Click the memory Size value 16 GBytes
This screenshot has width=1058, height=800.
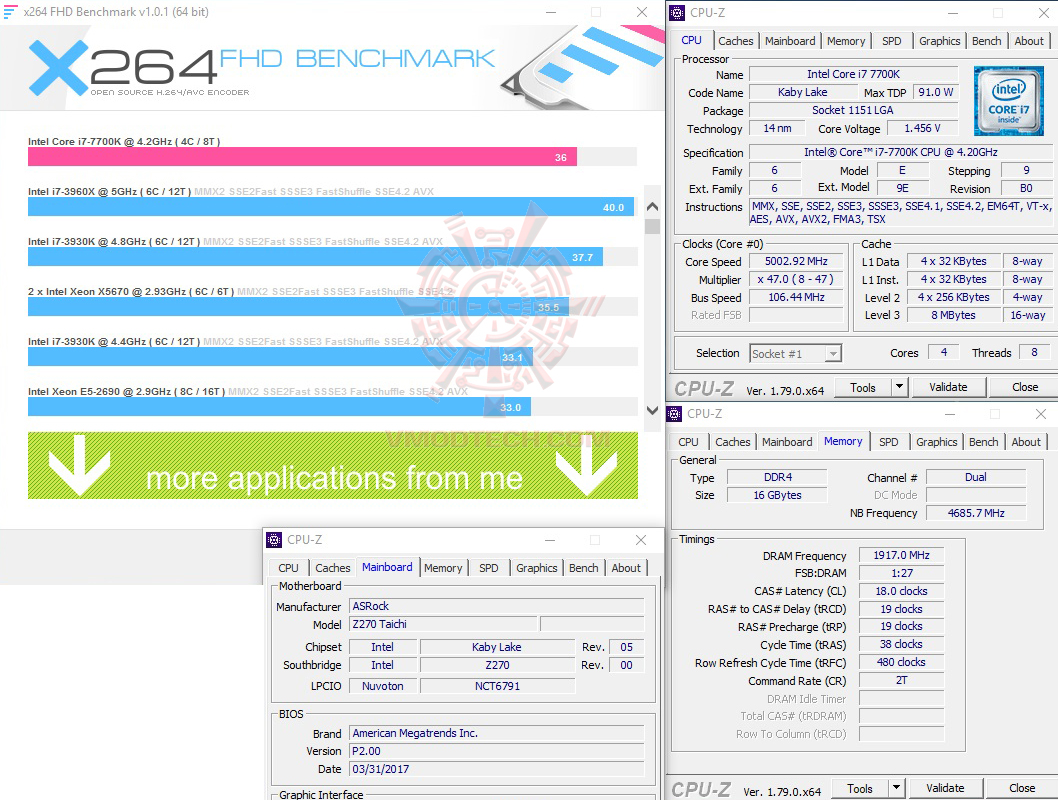point(777,495)
